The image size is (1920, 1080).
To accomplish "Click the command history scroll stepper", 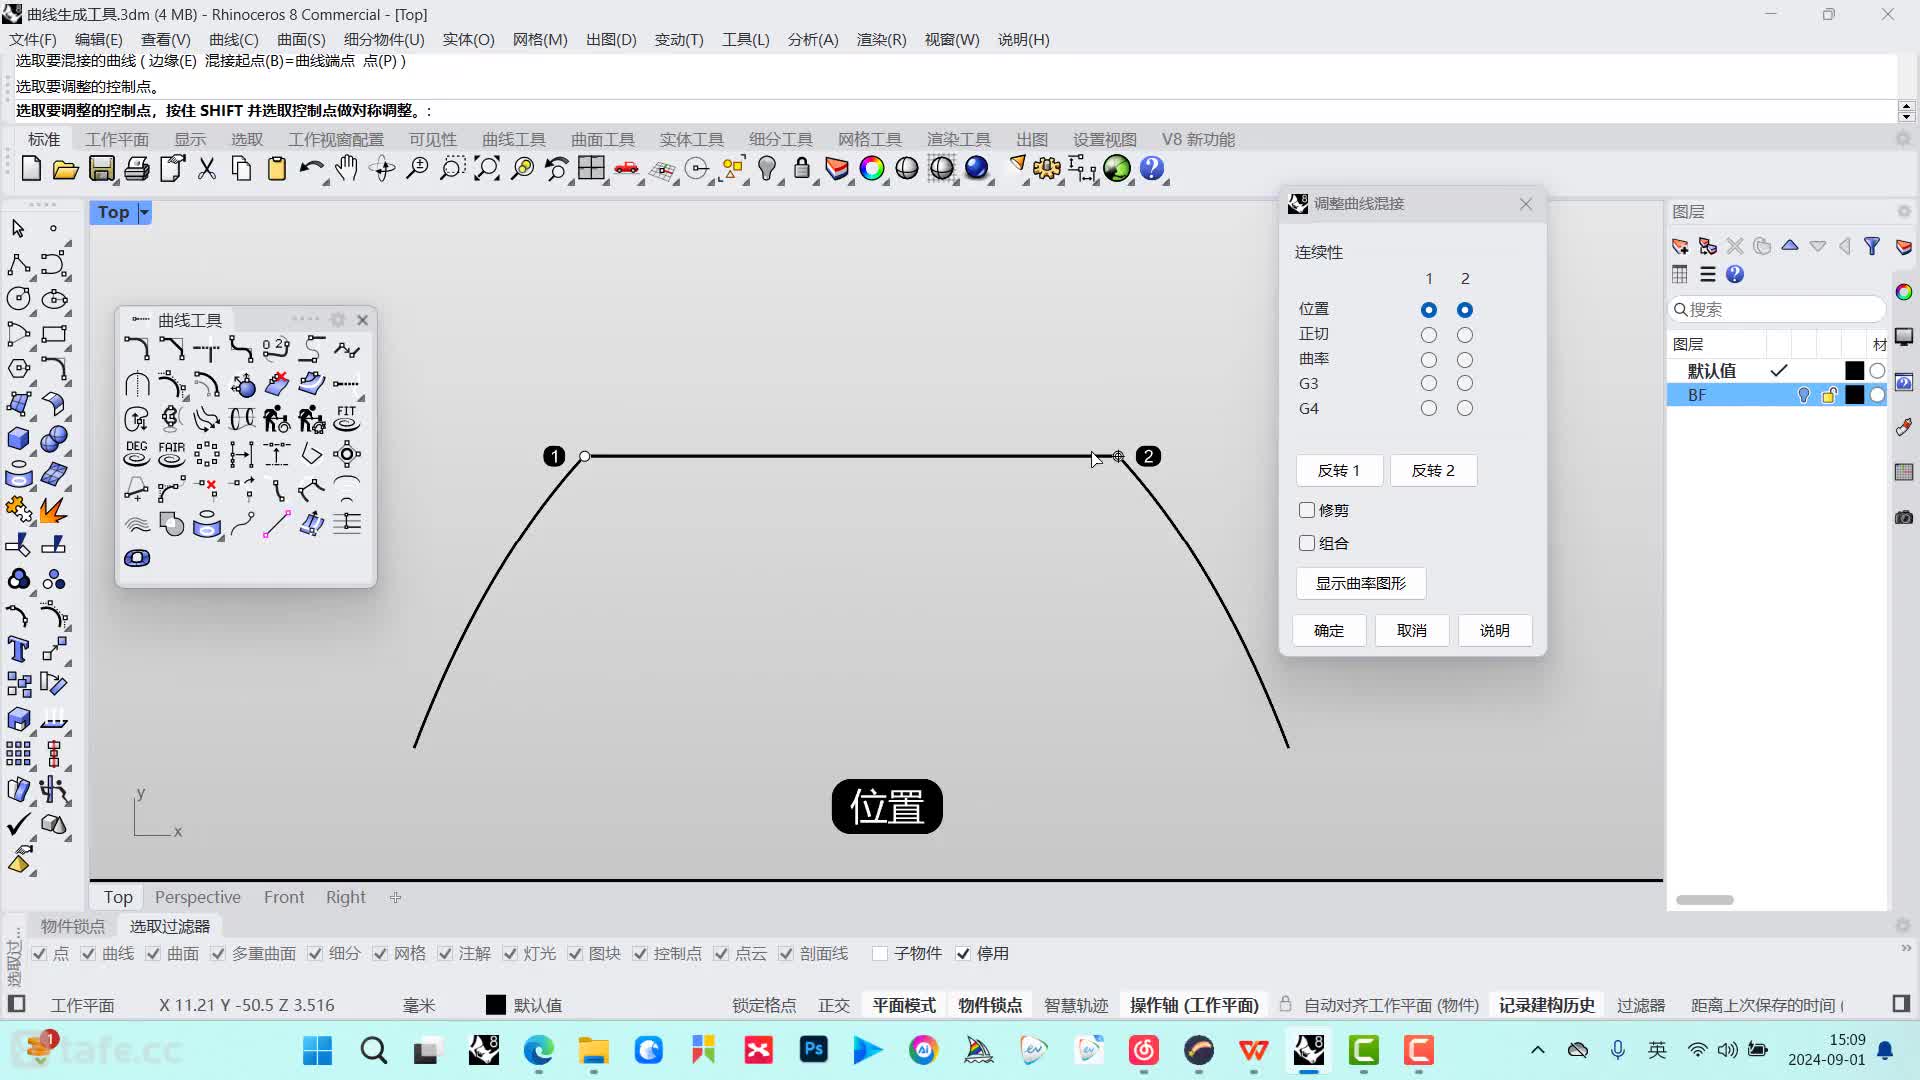I will (1907, 111).
